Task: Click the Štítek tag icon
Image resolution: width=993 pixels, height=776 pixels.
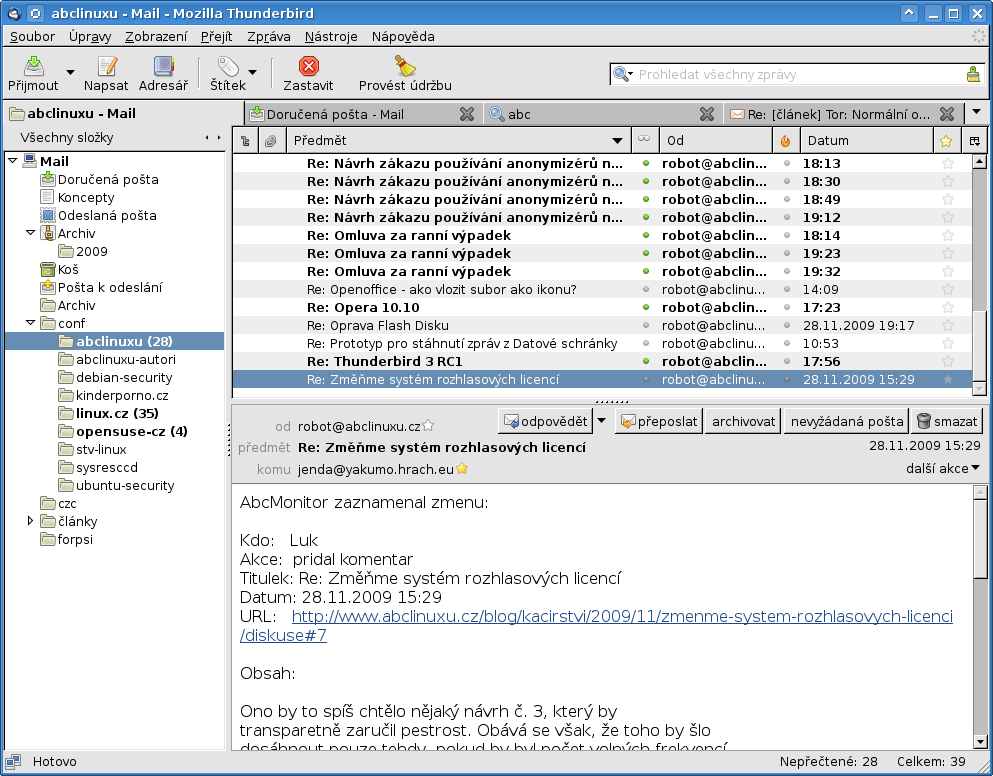Action: click(x=228, y=66)
